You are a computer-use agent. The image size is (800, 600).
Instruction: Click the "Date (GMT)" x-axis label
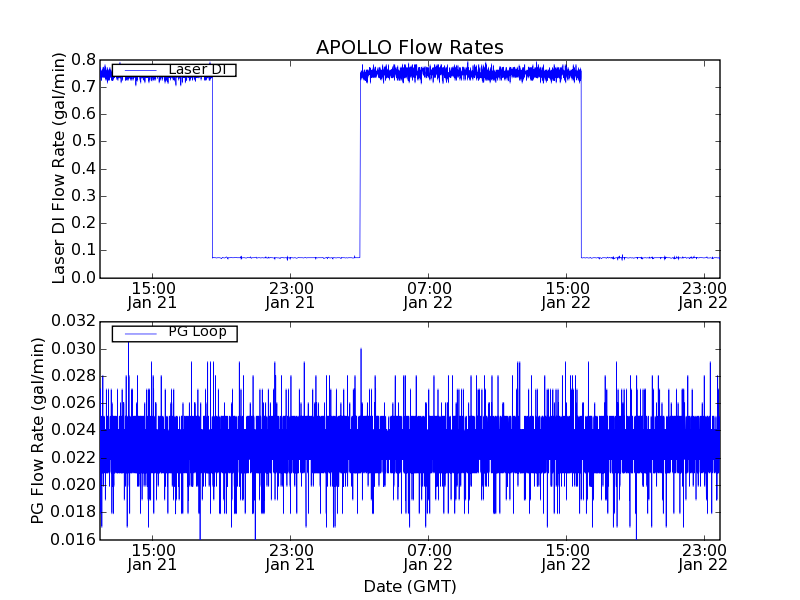point(409,586)
